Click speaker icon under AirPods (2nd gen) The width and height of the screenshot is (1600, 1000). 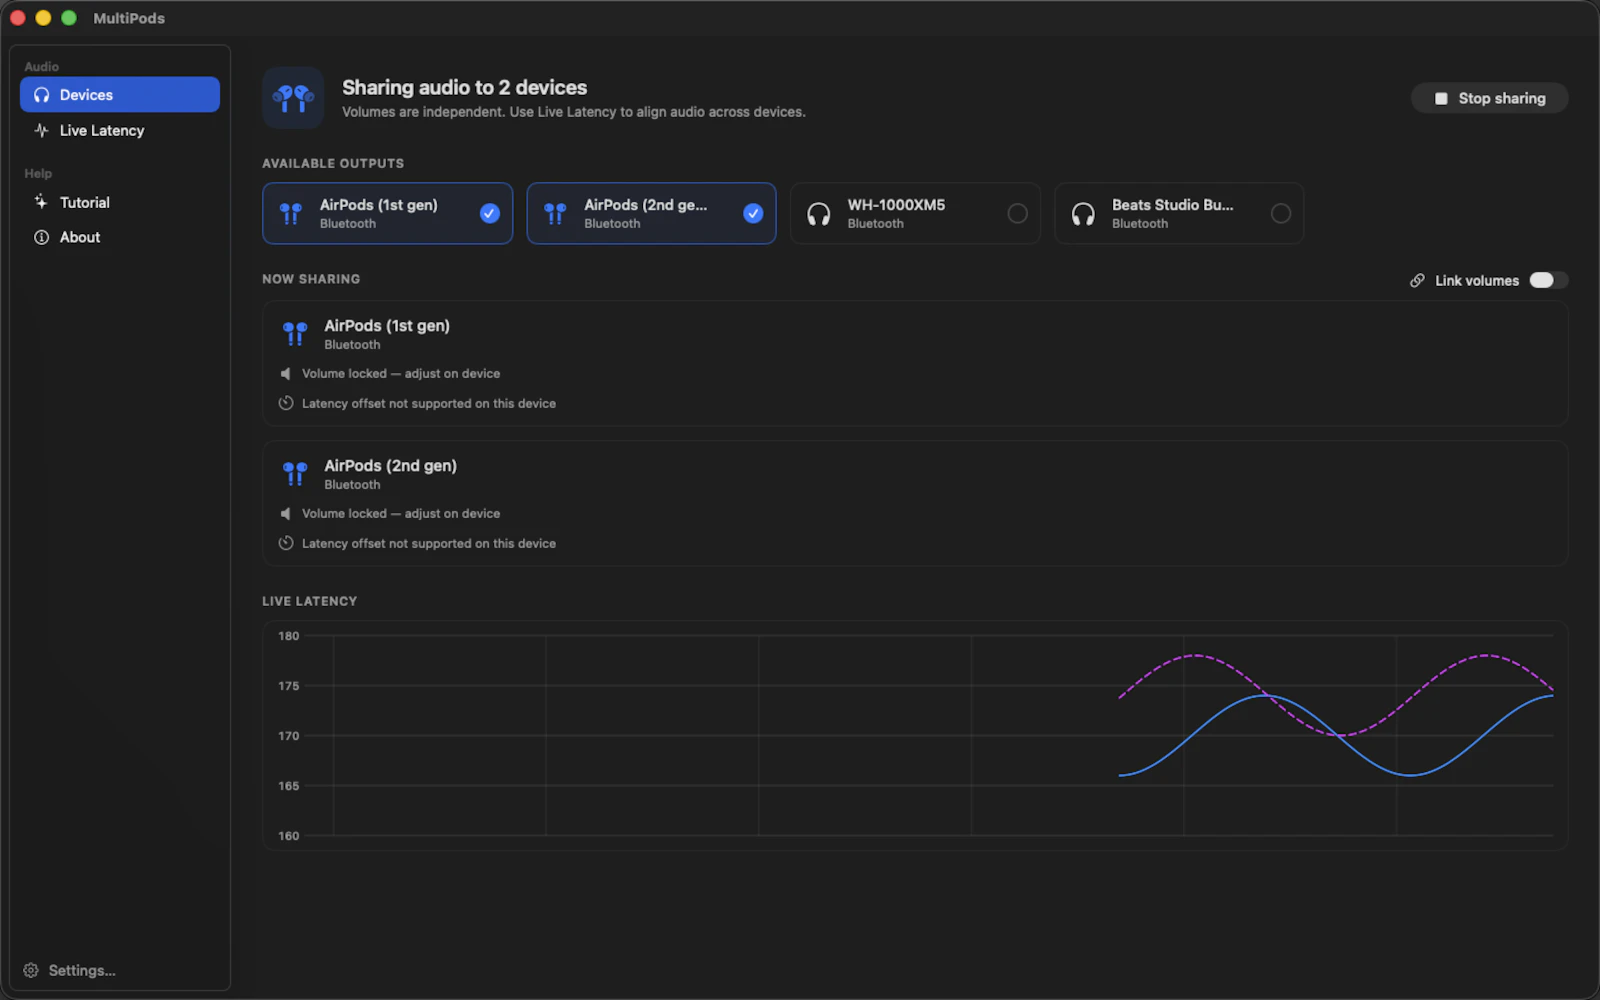tap(285, 513)
